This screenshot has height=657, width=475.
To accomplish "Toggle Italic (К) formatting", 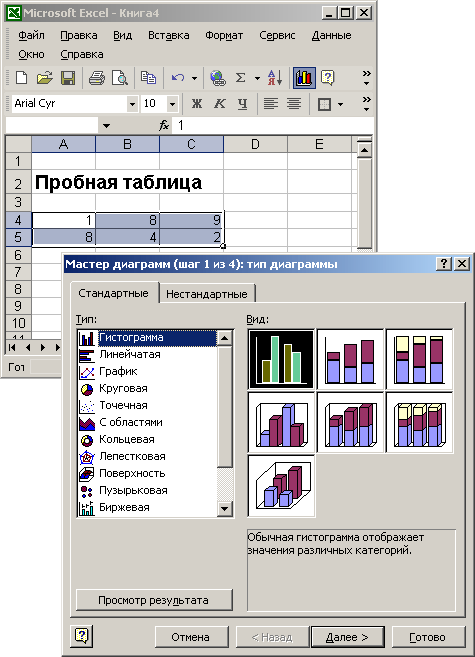I will pos(219,103).
